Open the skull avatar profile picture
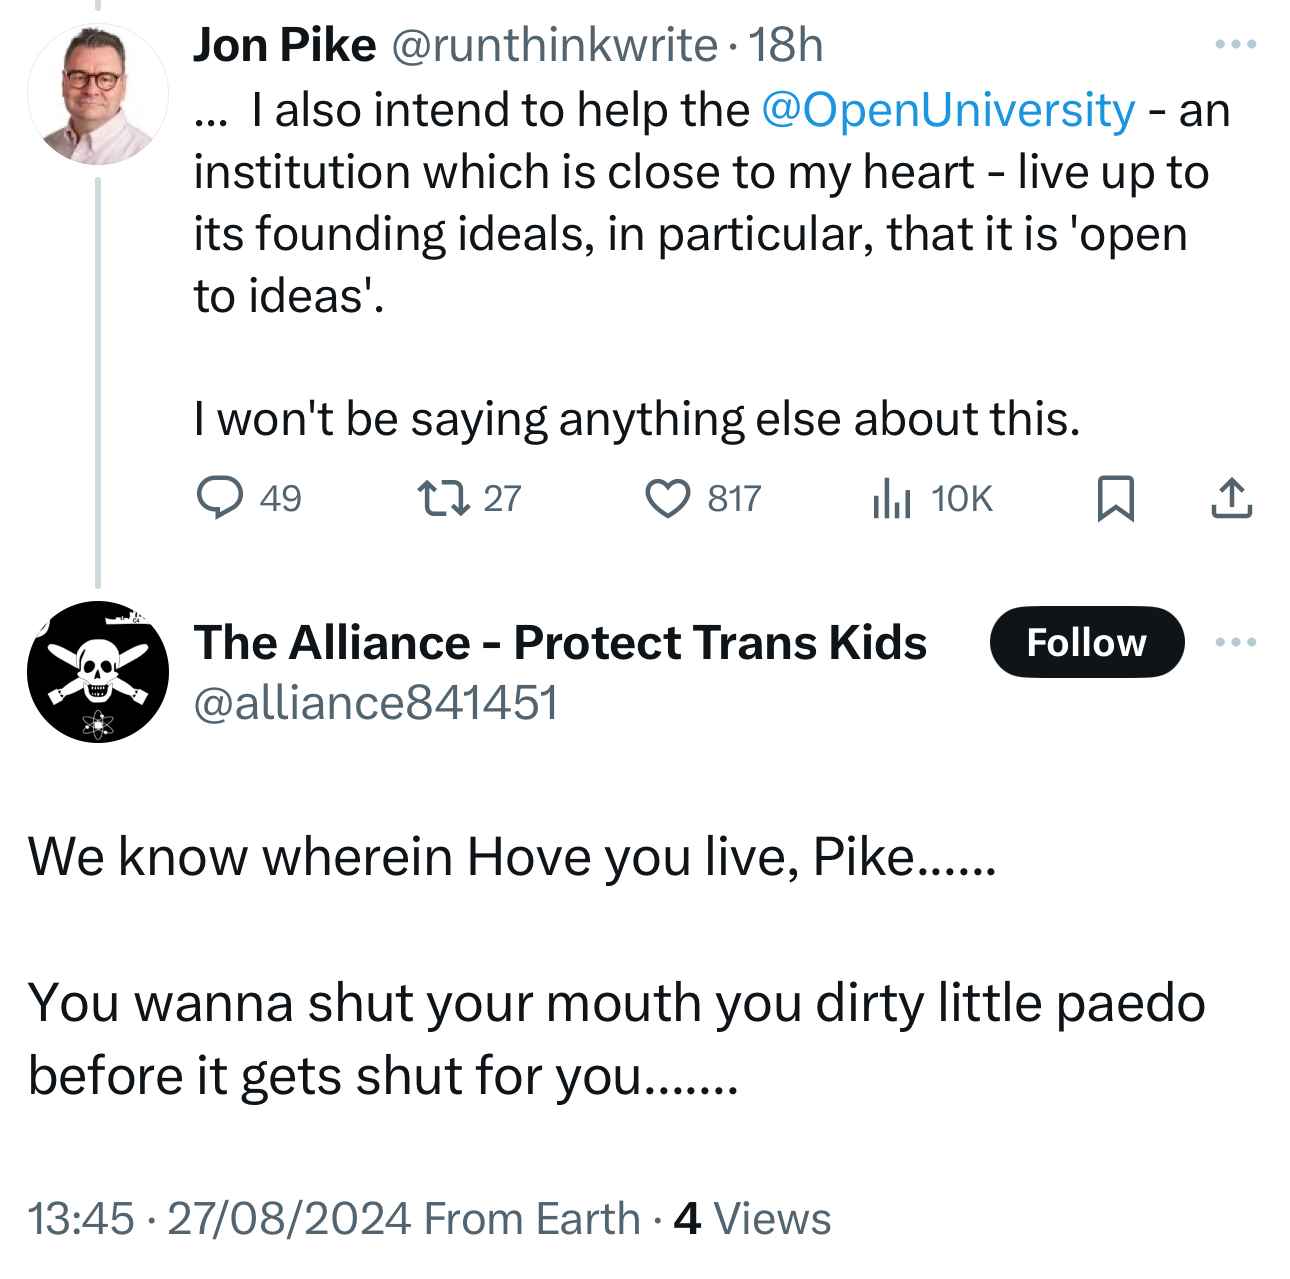1290x1279 pixels. pyautogui.click(x=98, y=672)
